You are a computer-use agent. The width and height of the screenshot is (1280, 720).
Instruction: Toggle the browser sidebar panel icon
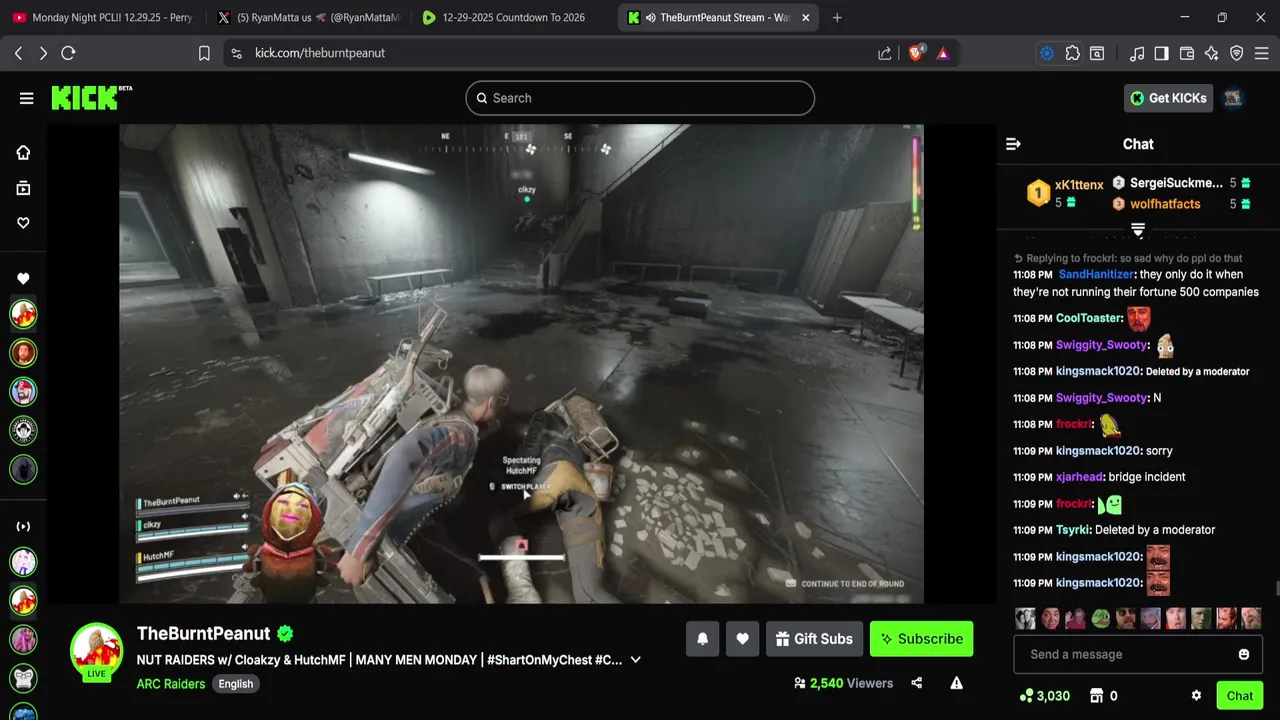point(1161,53)
